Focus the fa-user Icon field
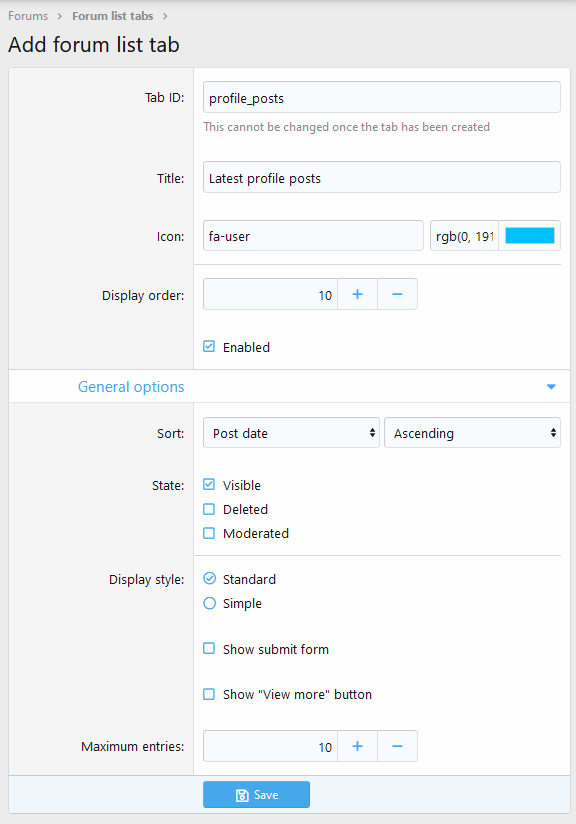576x824 pixels. (x=313, y=235)
